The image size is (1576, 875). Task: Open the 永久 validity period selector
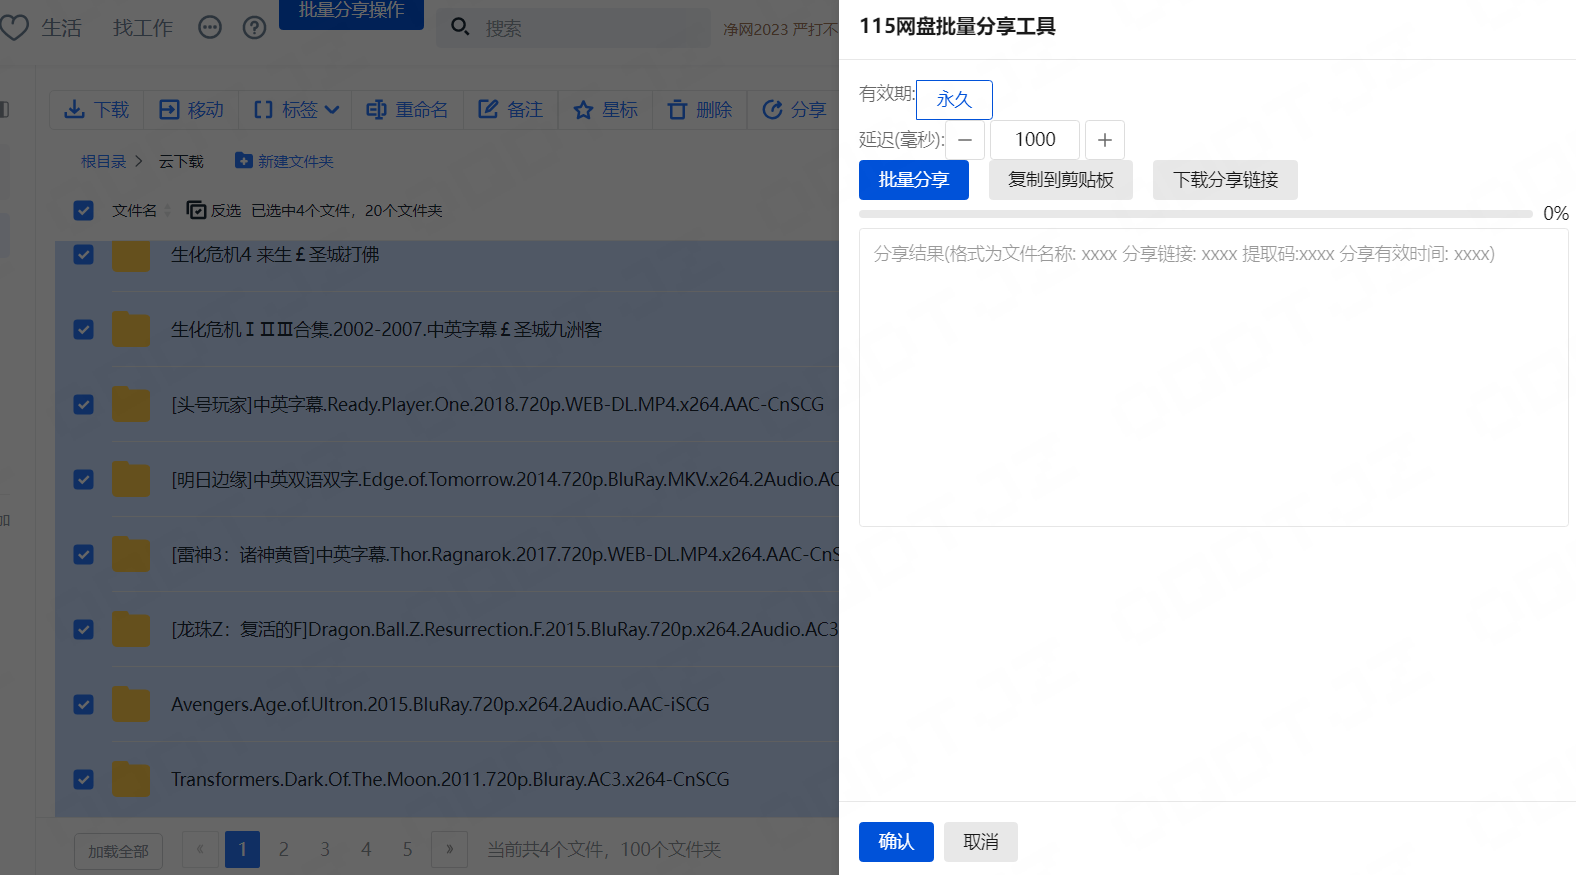coord(954,100)
